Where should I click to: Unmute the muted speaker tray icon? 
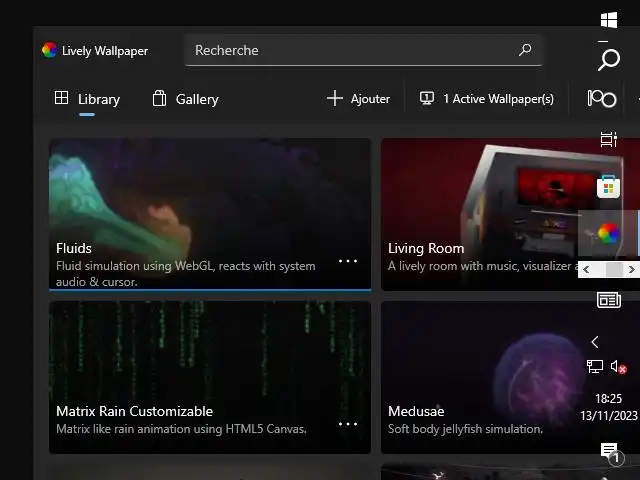click(618, 367)
